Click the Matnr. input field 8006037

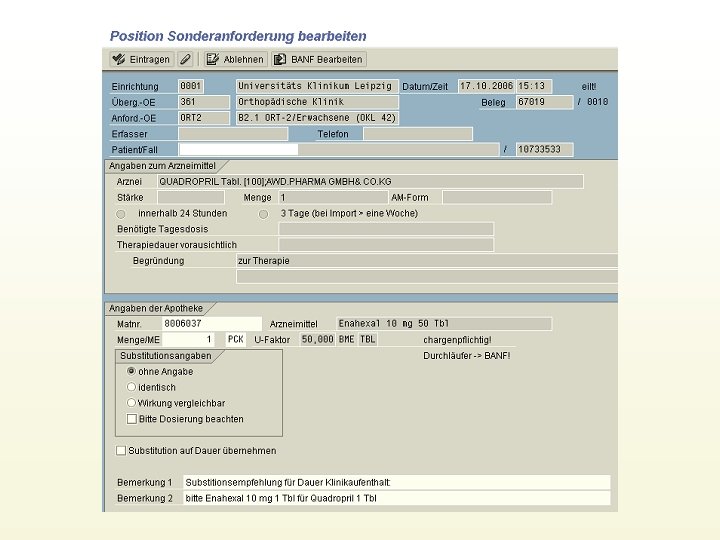[212, 324]
